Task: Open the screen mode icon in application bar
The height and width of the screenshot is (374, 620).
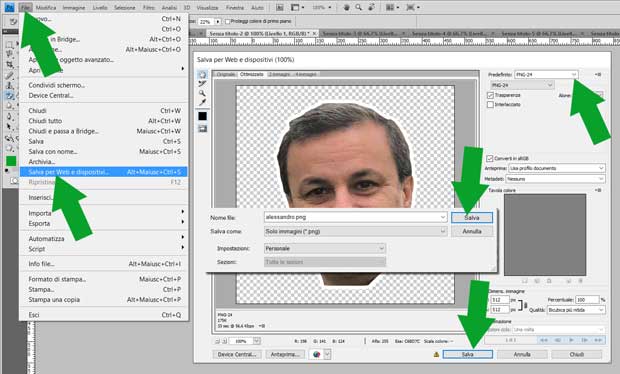Action: (x=412, y=7)
